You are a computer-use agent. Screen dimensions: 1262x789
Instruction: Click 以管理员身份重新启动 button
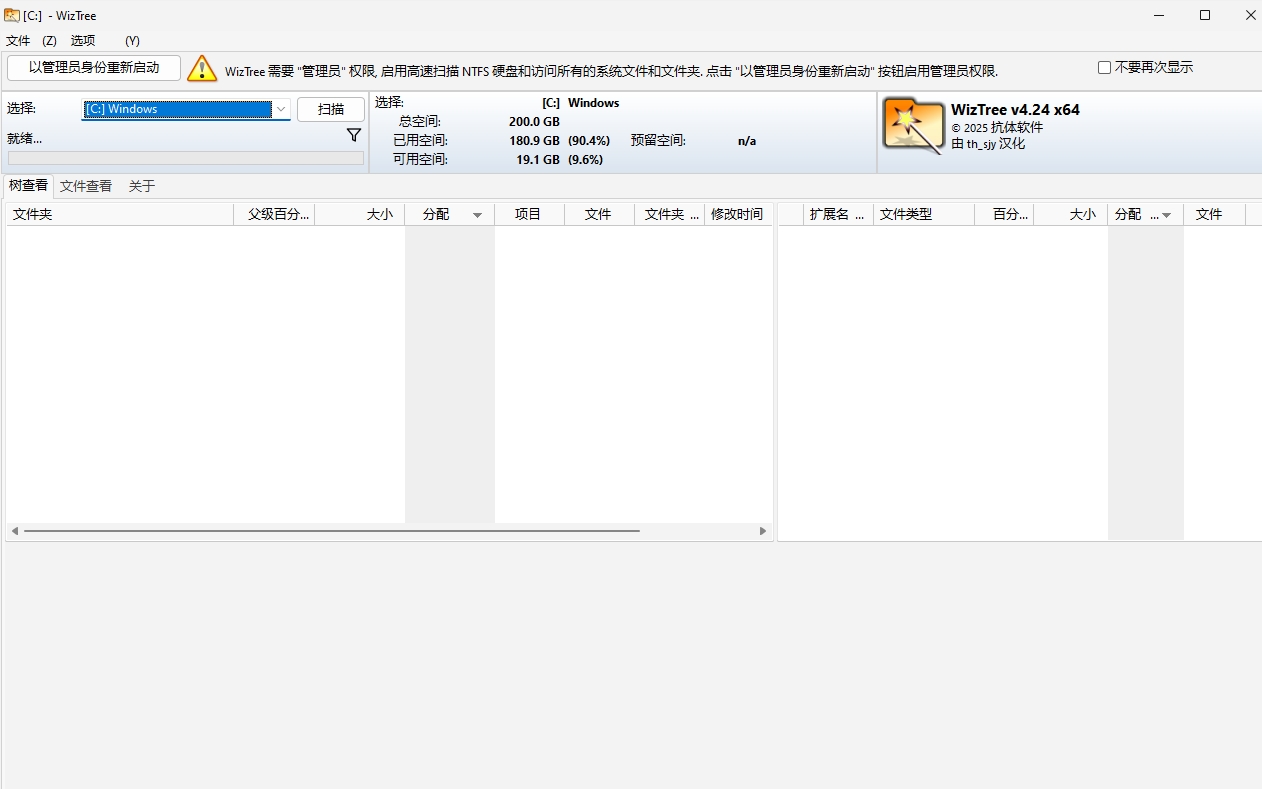tap(94, 68)
